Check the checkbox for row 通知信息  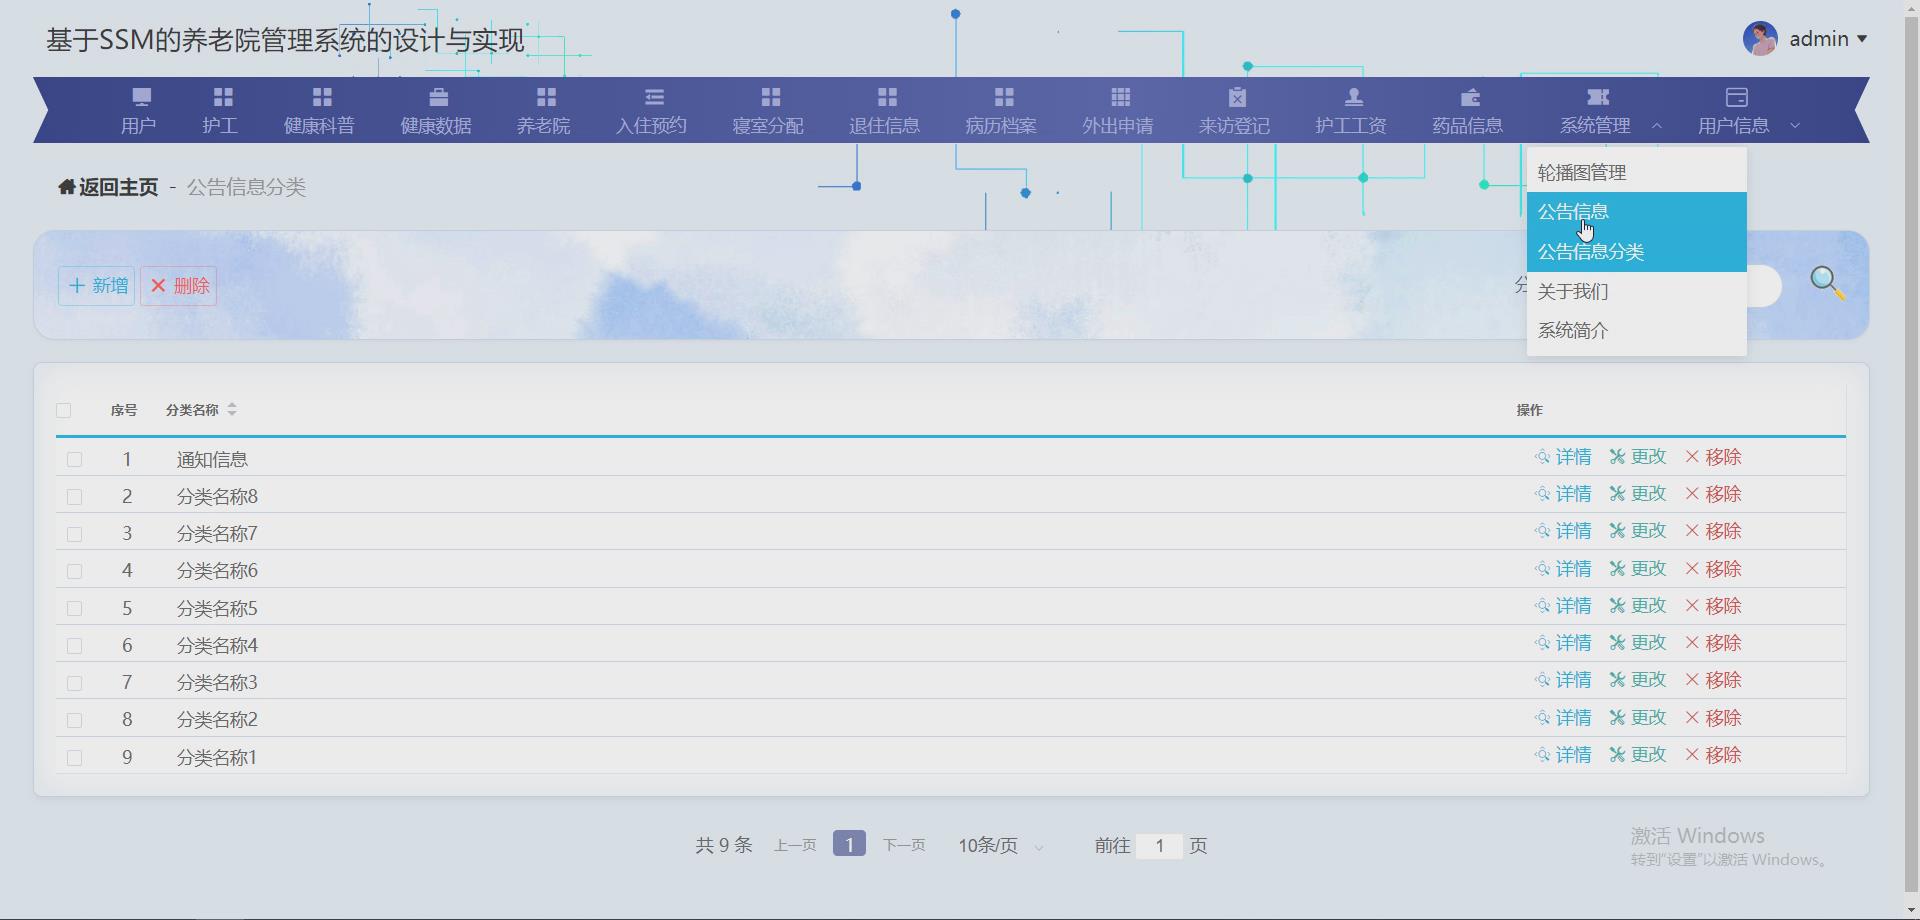(75, 459)
